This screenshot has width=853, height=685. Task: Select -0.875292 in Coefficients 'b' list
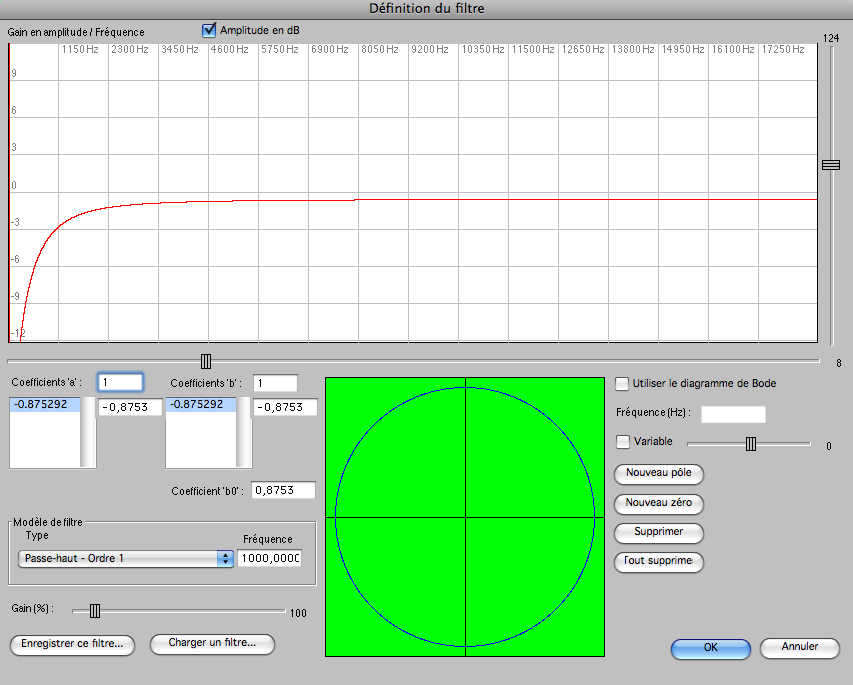point(201,404)
